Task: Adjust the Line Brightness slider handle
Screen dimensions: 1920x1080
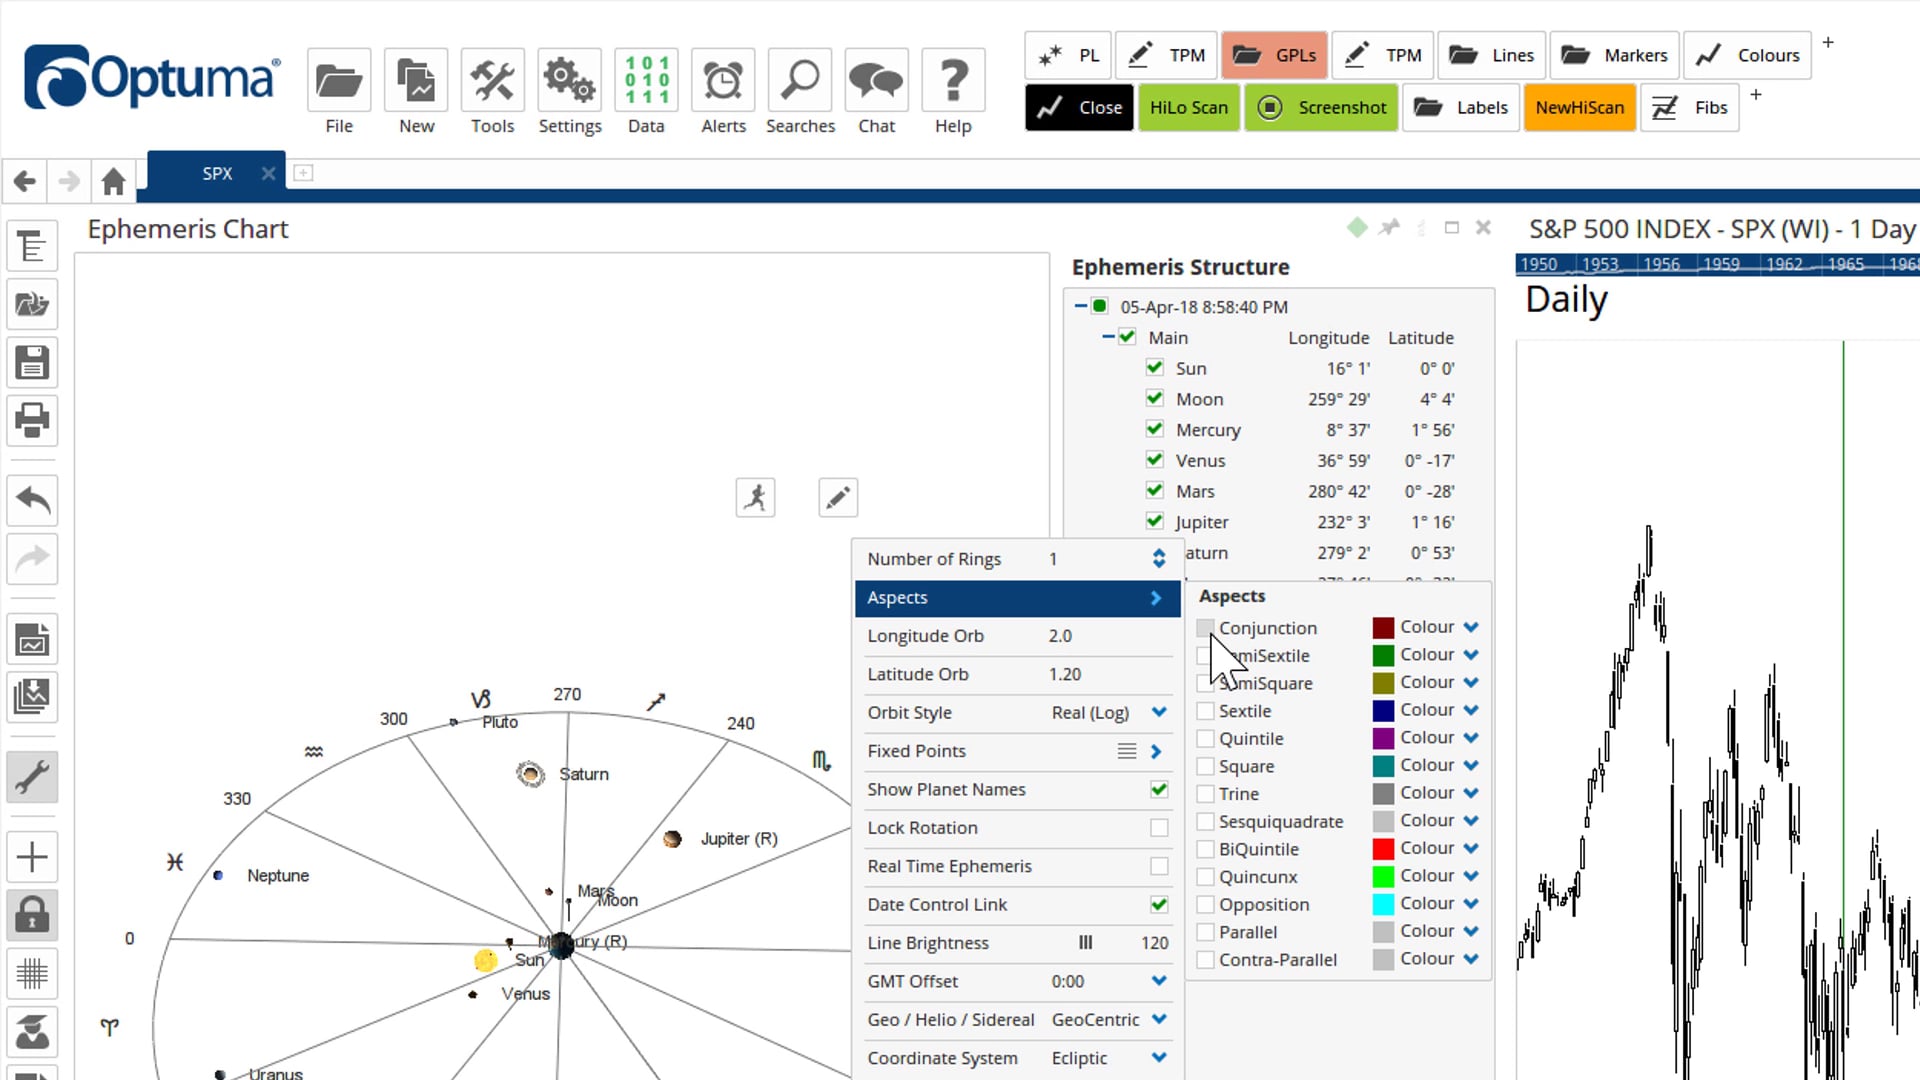Action: [1085, 943]
